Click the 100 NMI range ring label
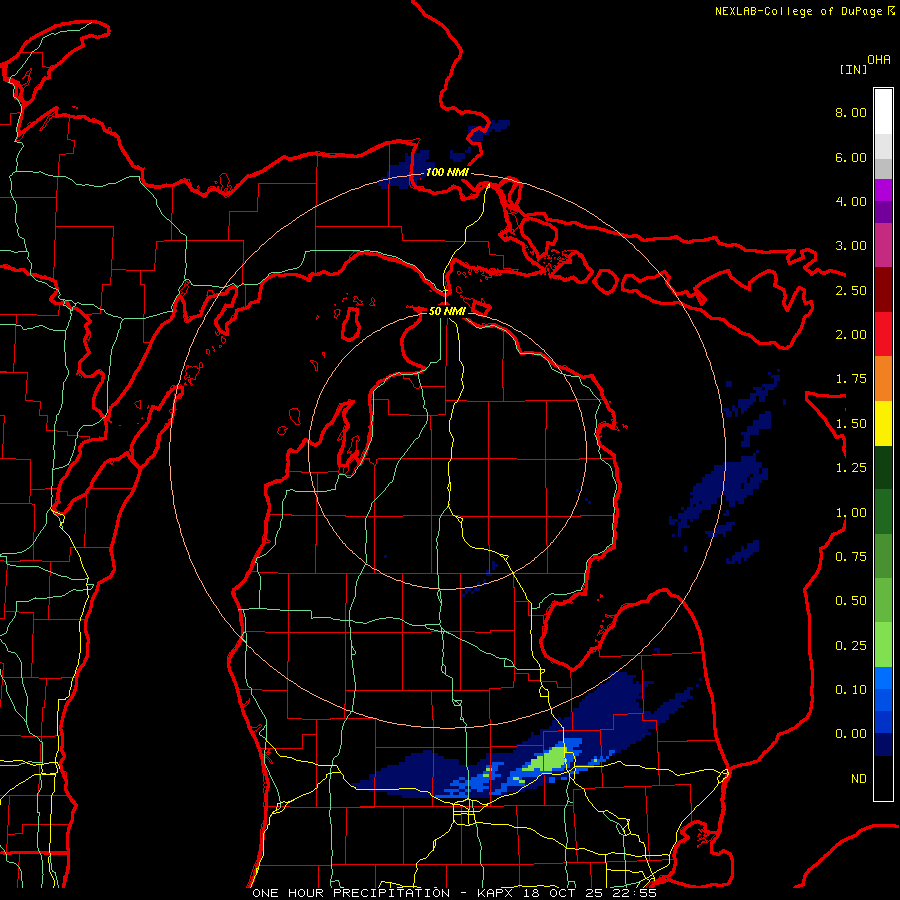 pyautogui.click(x=447, y=172)
